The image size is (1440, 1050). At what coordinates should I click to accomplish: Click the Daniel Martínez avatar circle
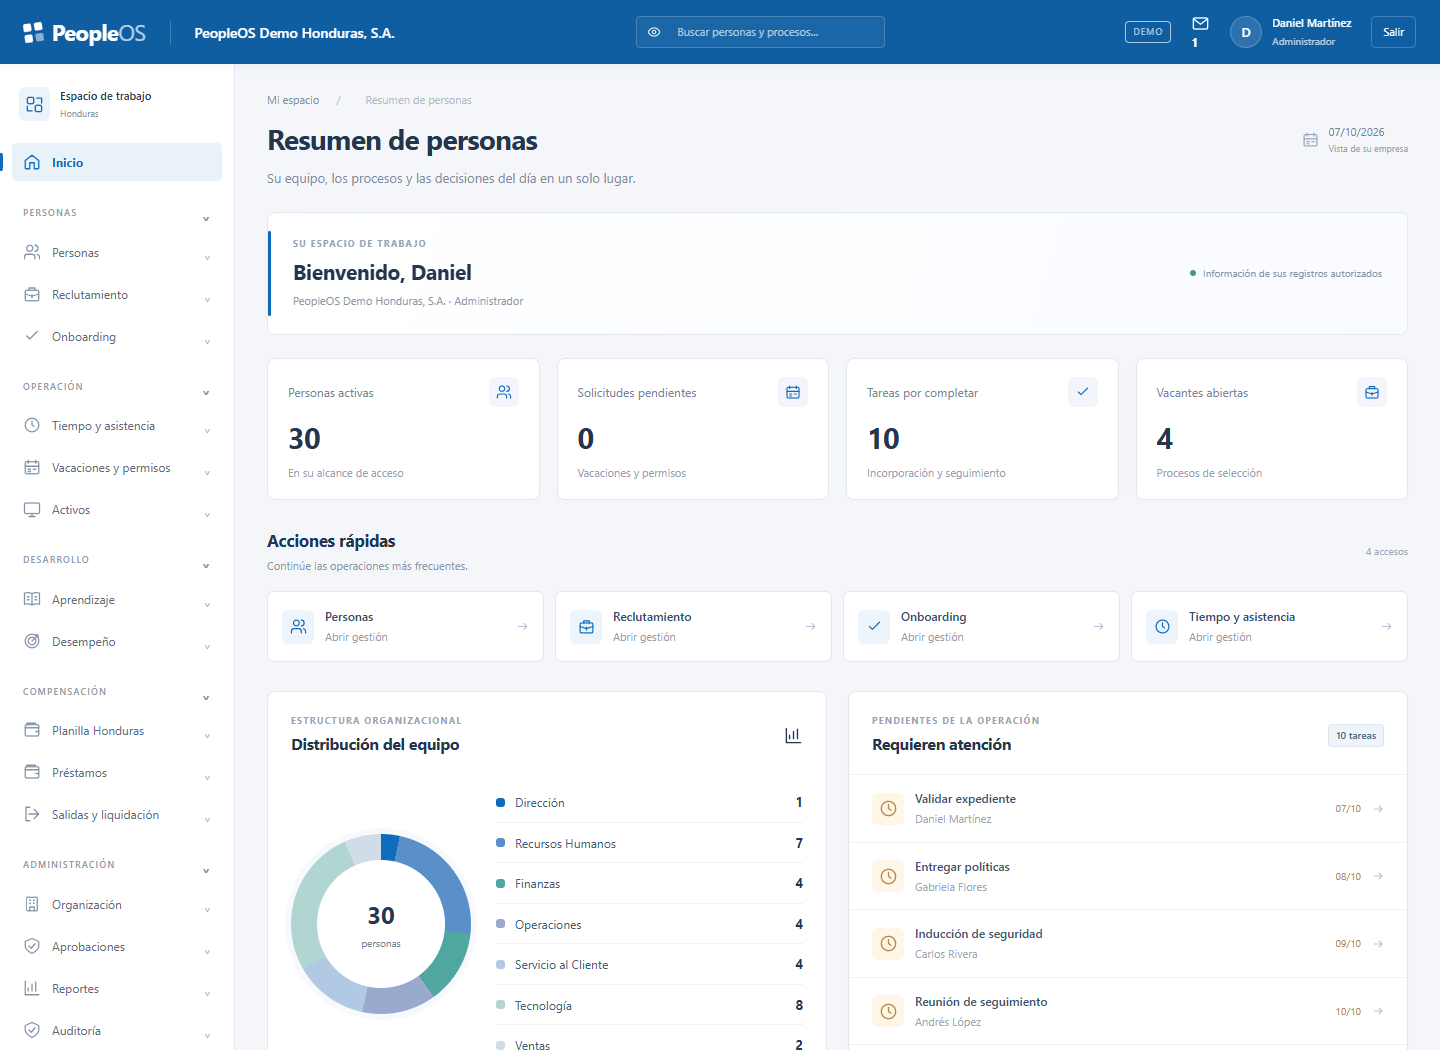coord(1245,32)
